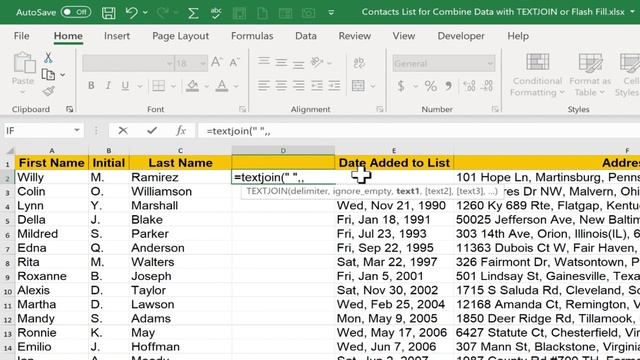Open the Format as Table menu

tap(590, 75)
